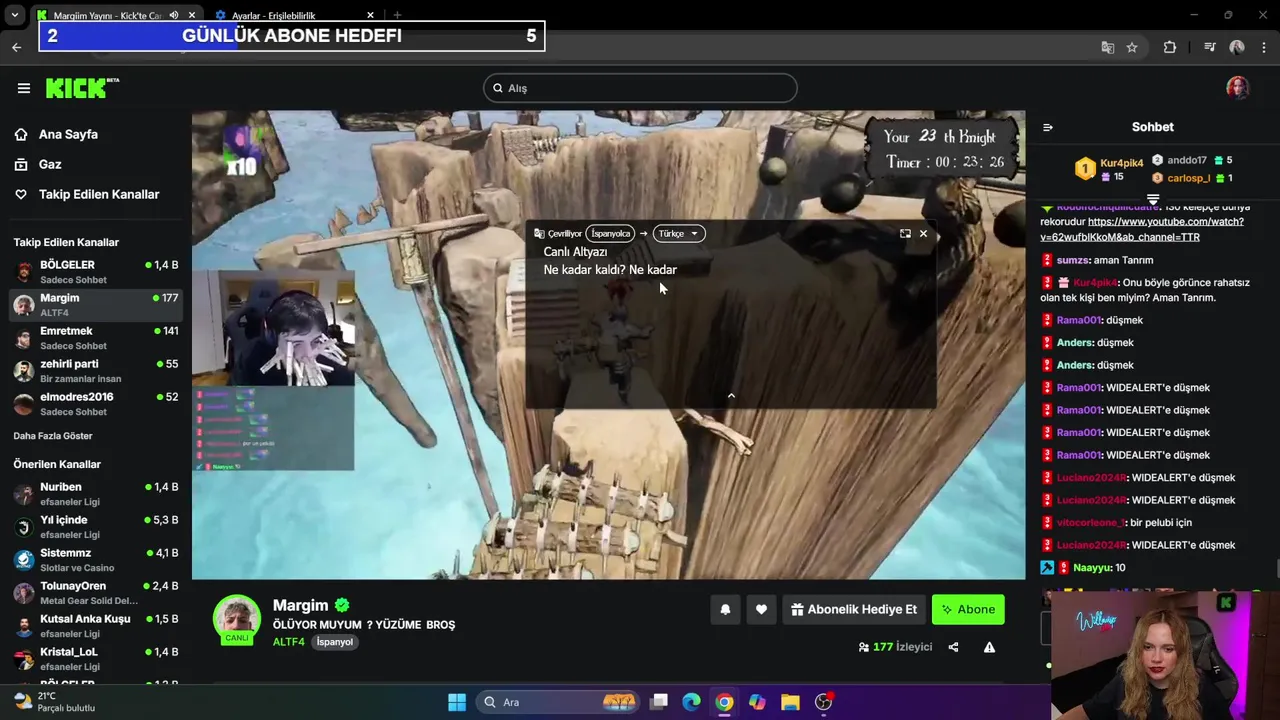Go to the Kick home logo
This screenshot has width=1280, height=720.
pyautogui.click(x=82, y=88)
